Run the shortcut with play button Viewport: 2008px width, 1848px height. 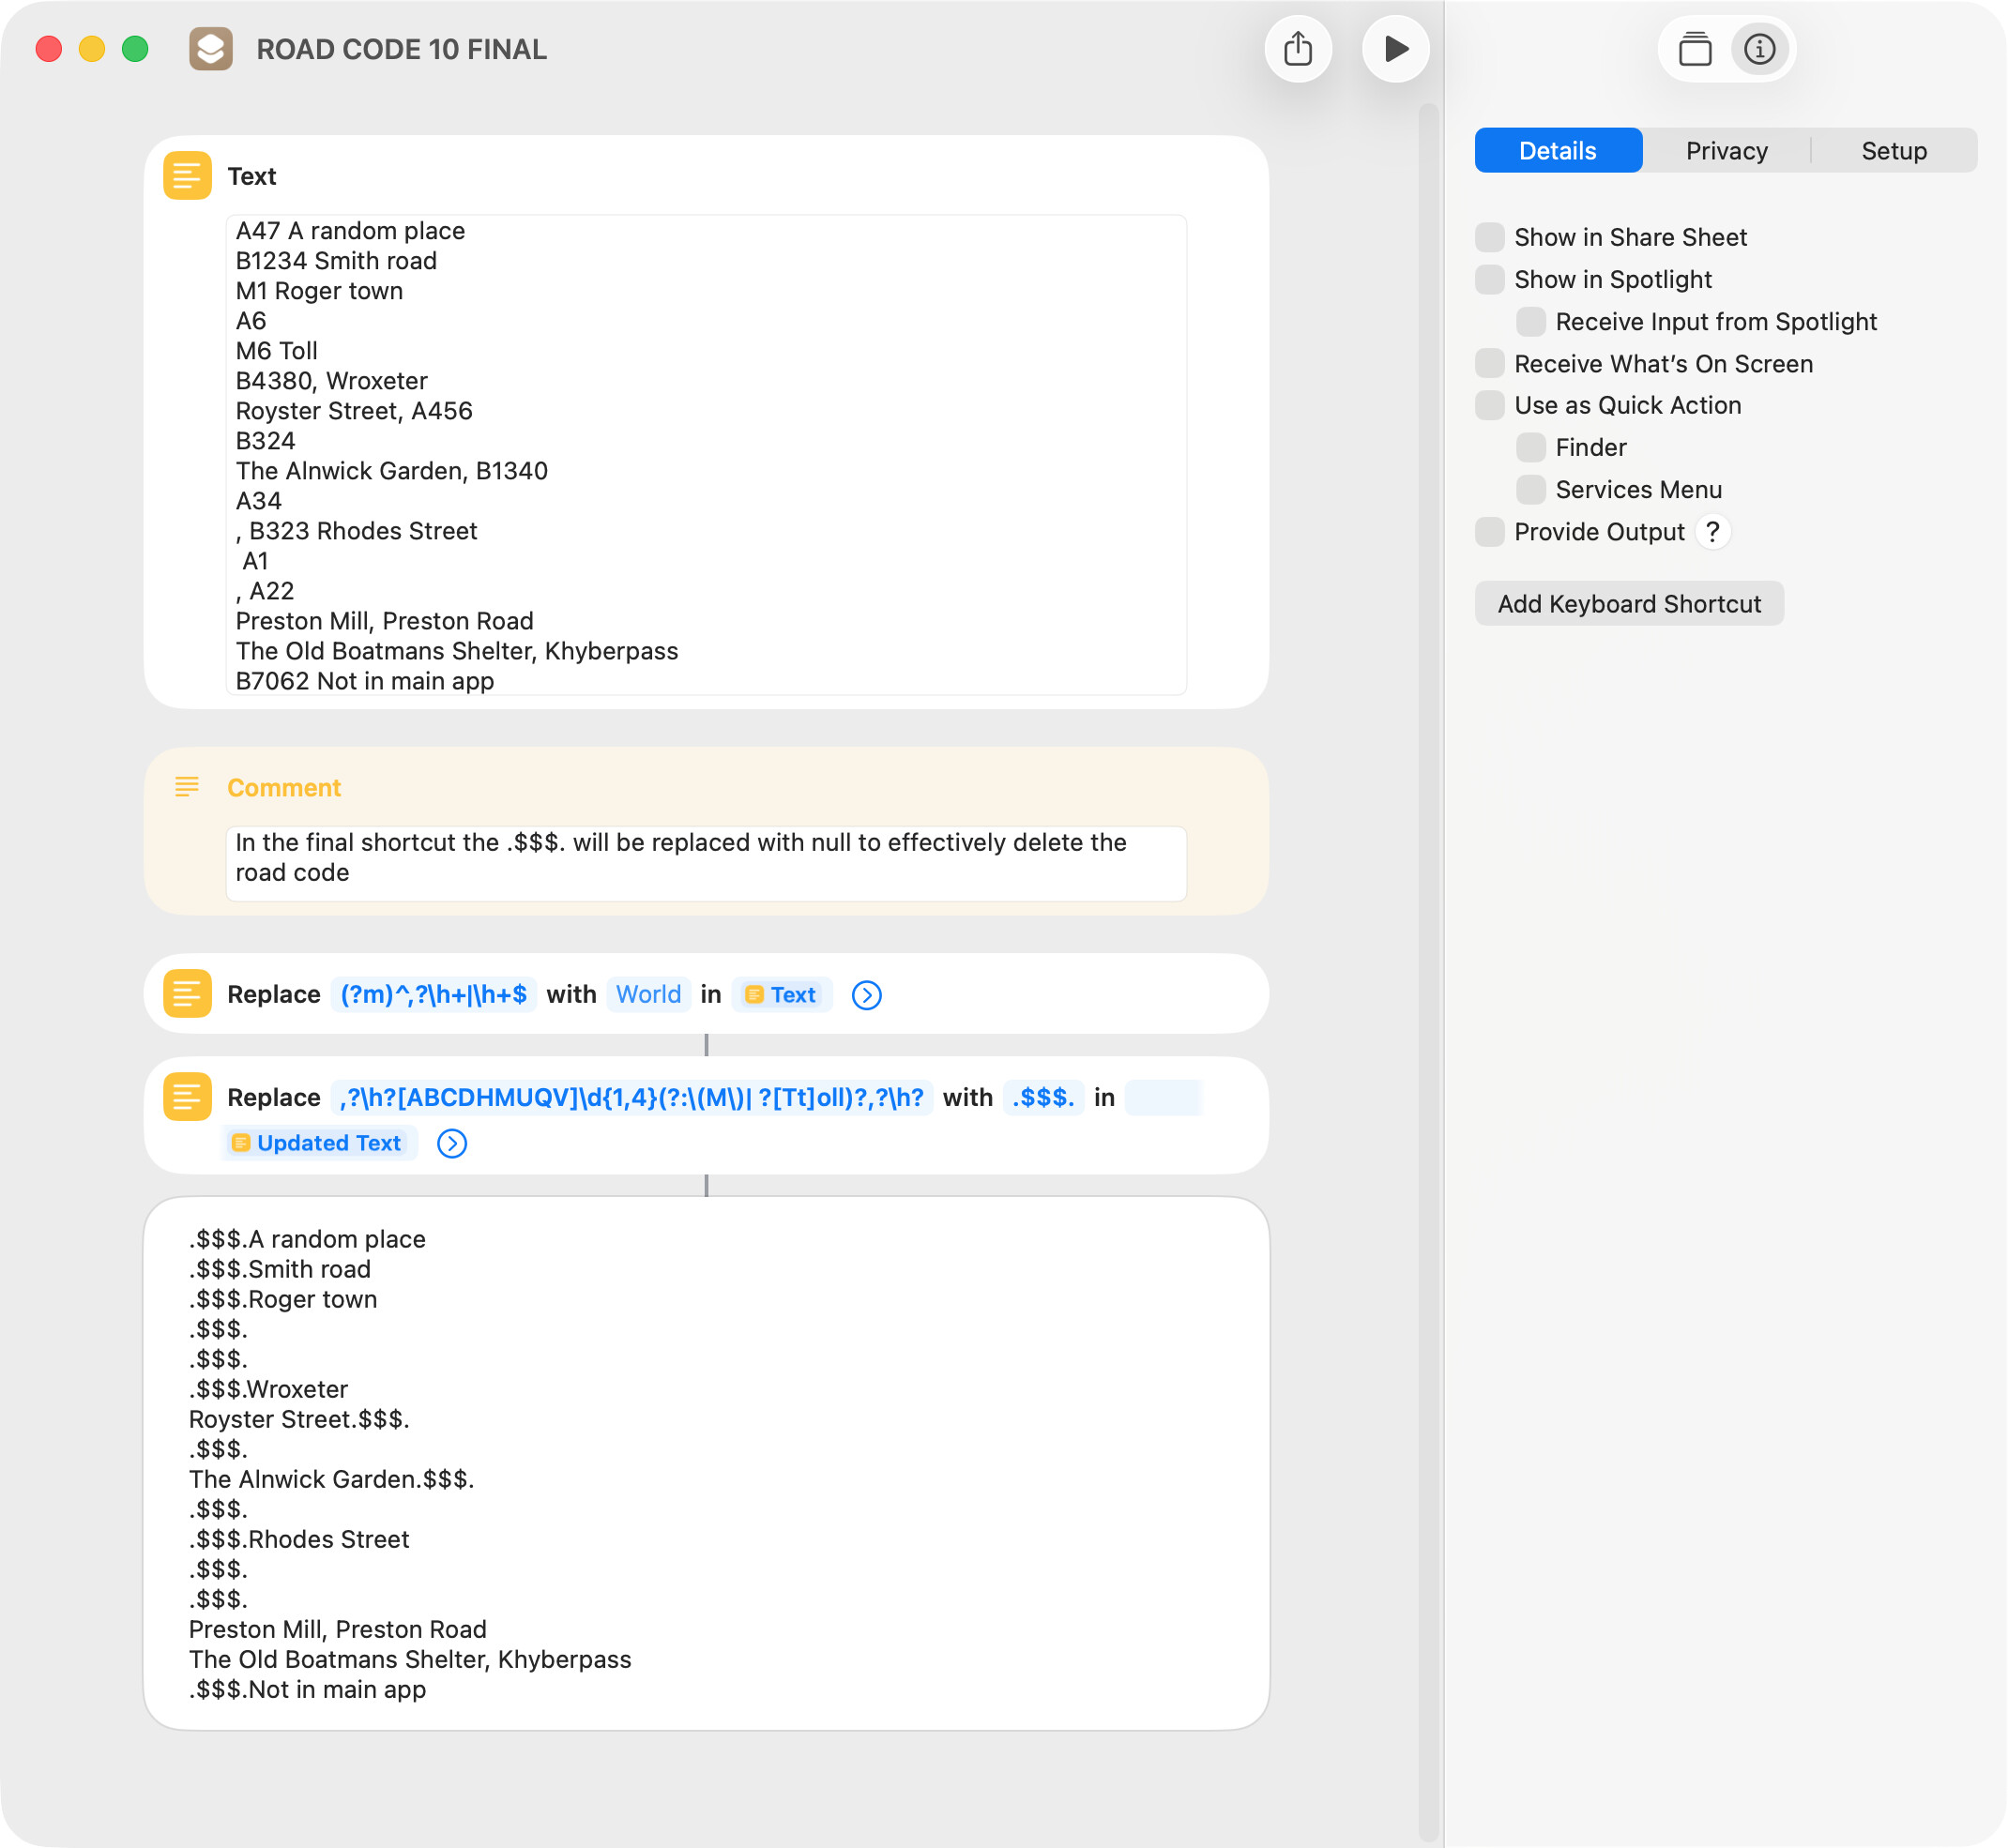pos(1396,49)
